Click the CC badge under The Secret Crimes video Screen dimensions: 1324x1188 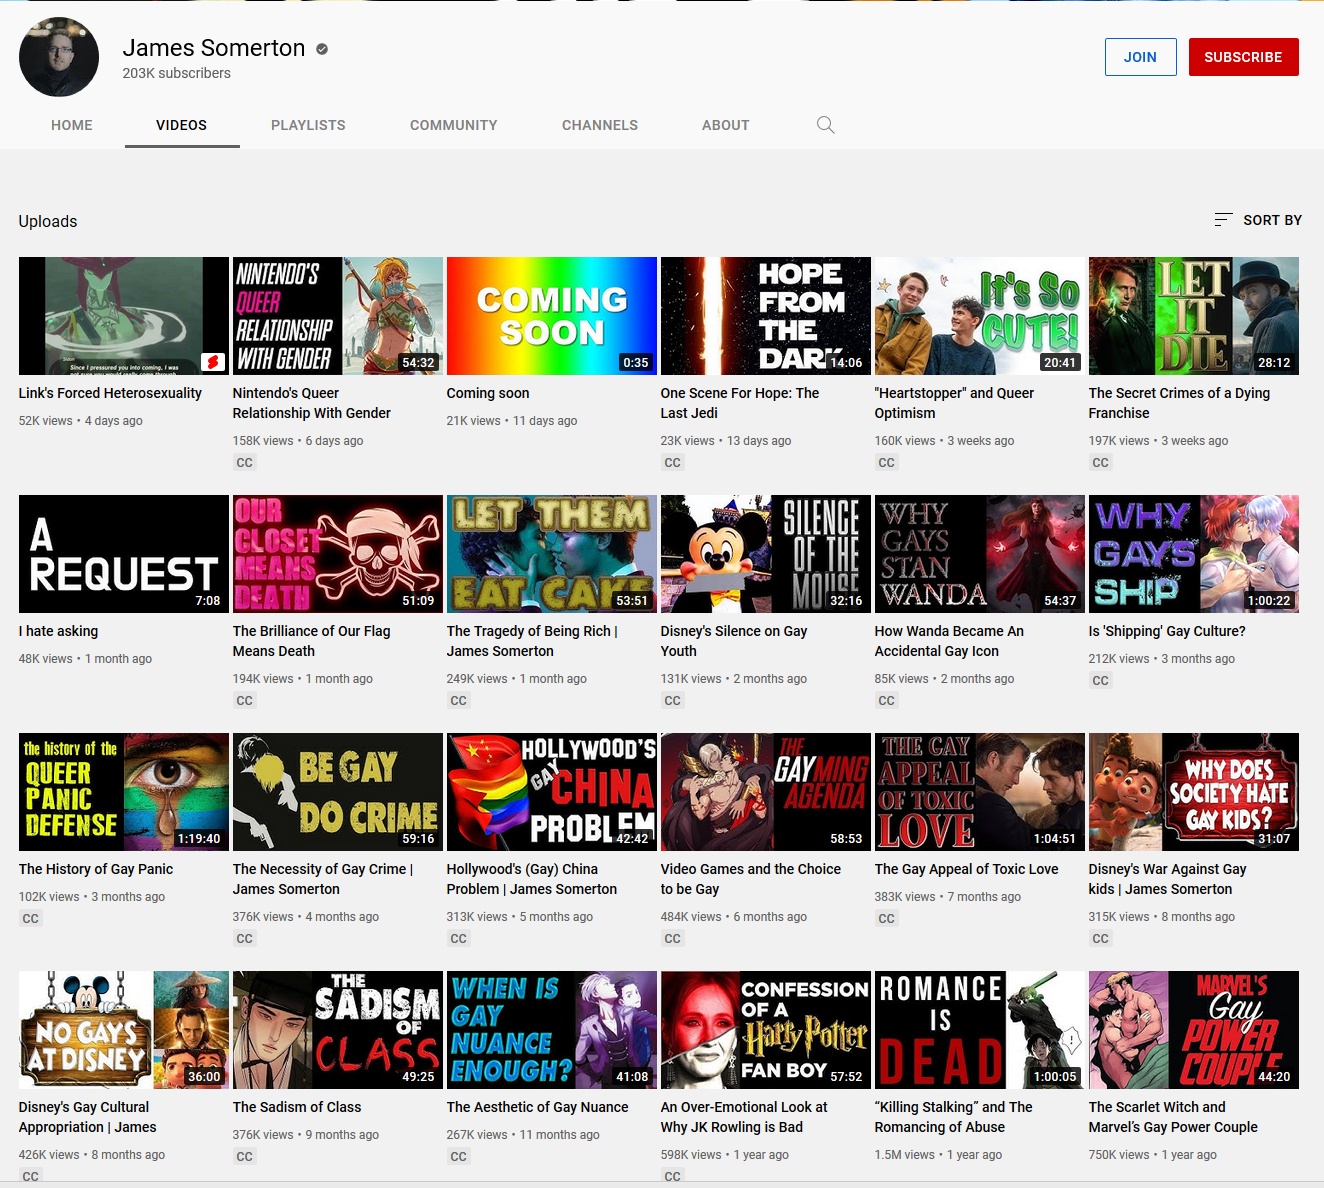tap(1100, 463)
